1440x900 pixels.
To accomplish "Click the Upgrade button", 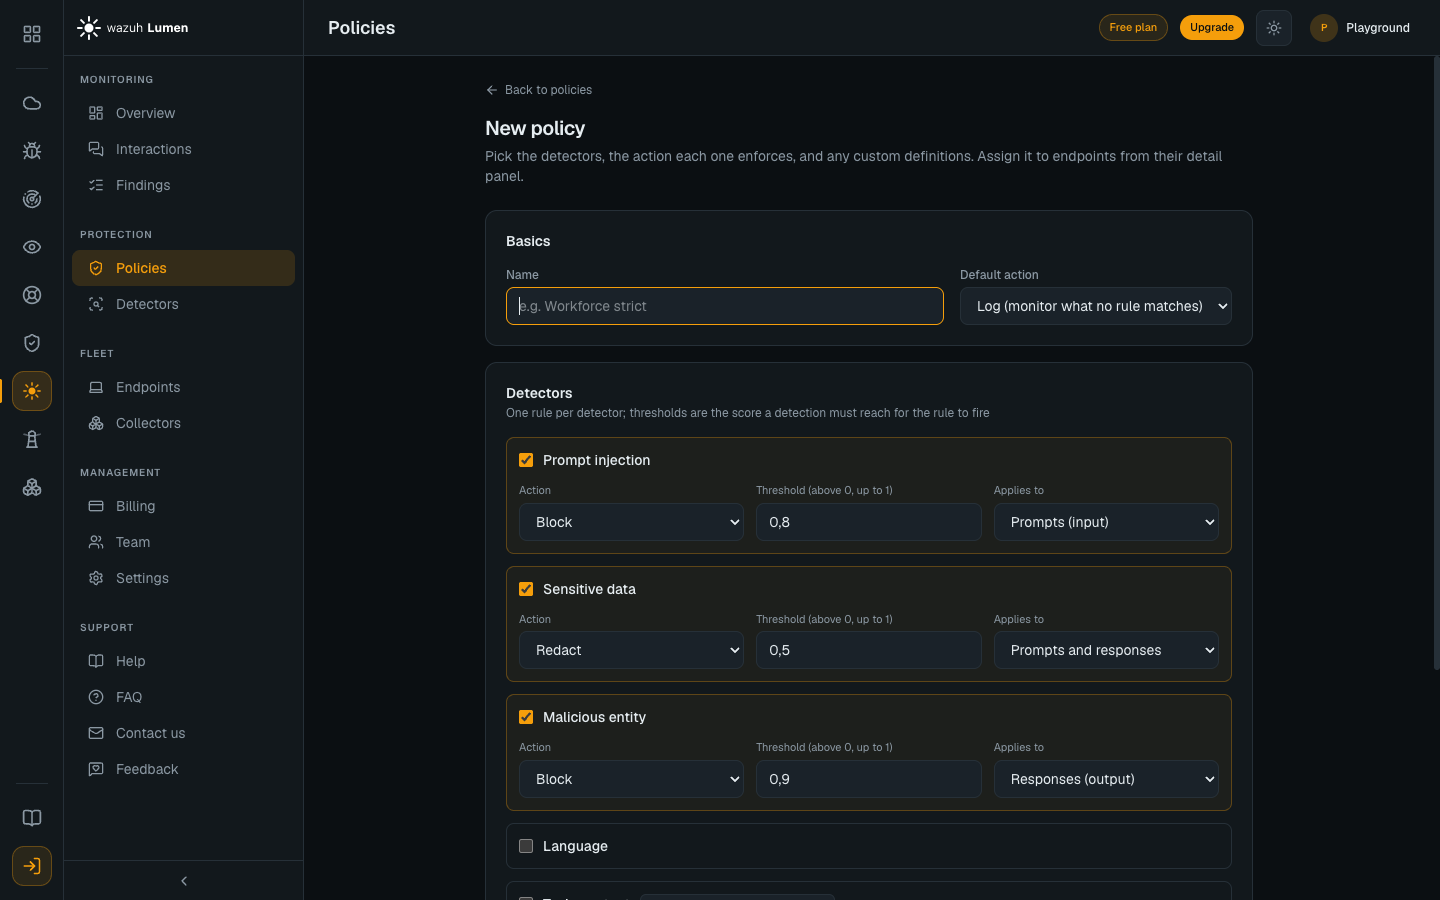I will (1212, 28).
